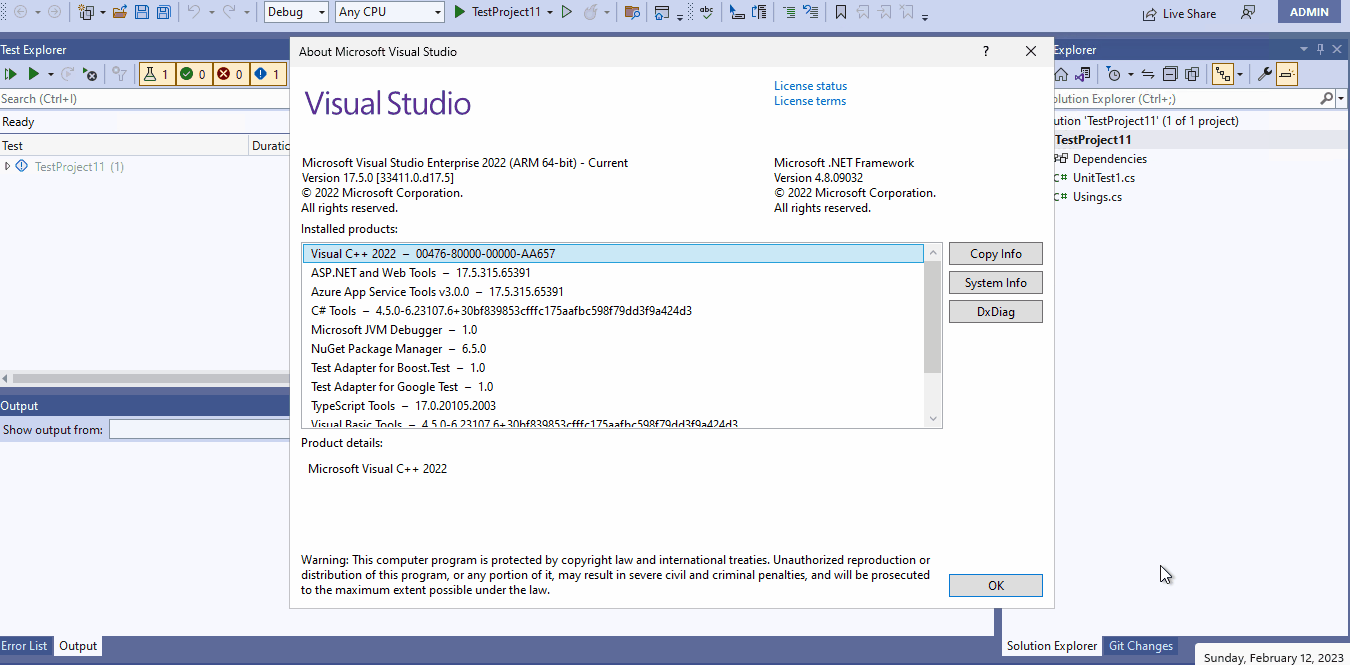Click the Undo icon on the toolbar
This screenshot has height=665, width=1350.
point(192,12)
